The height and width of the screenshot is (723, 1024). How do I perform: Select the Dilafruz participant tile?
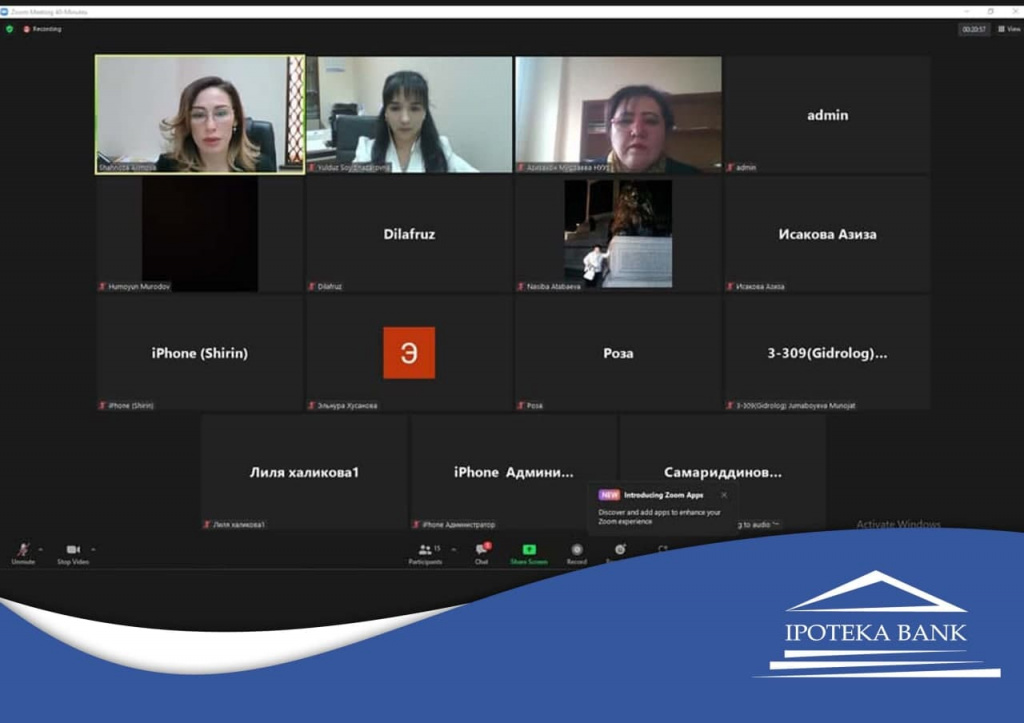coord(409,234)
